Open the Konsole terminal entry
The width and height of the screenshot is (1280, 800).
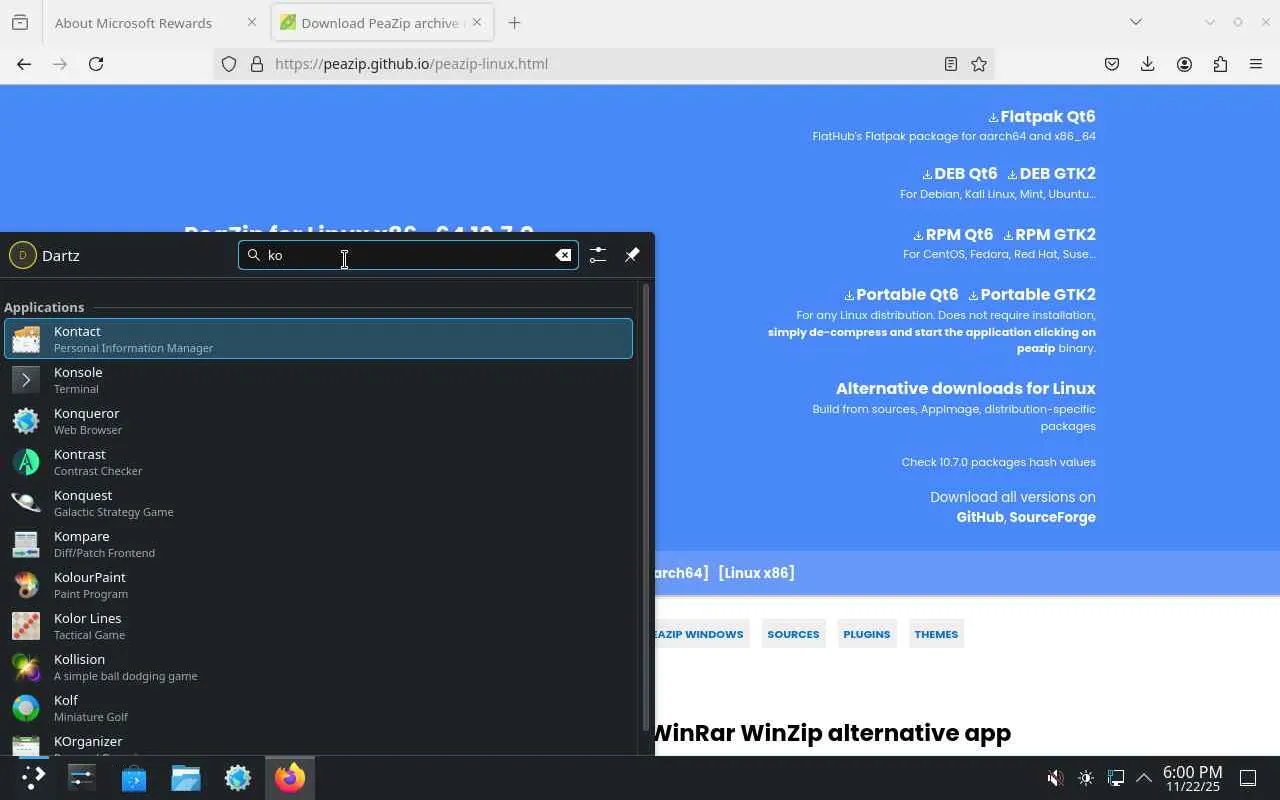(x=318, y=380)
